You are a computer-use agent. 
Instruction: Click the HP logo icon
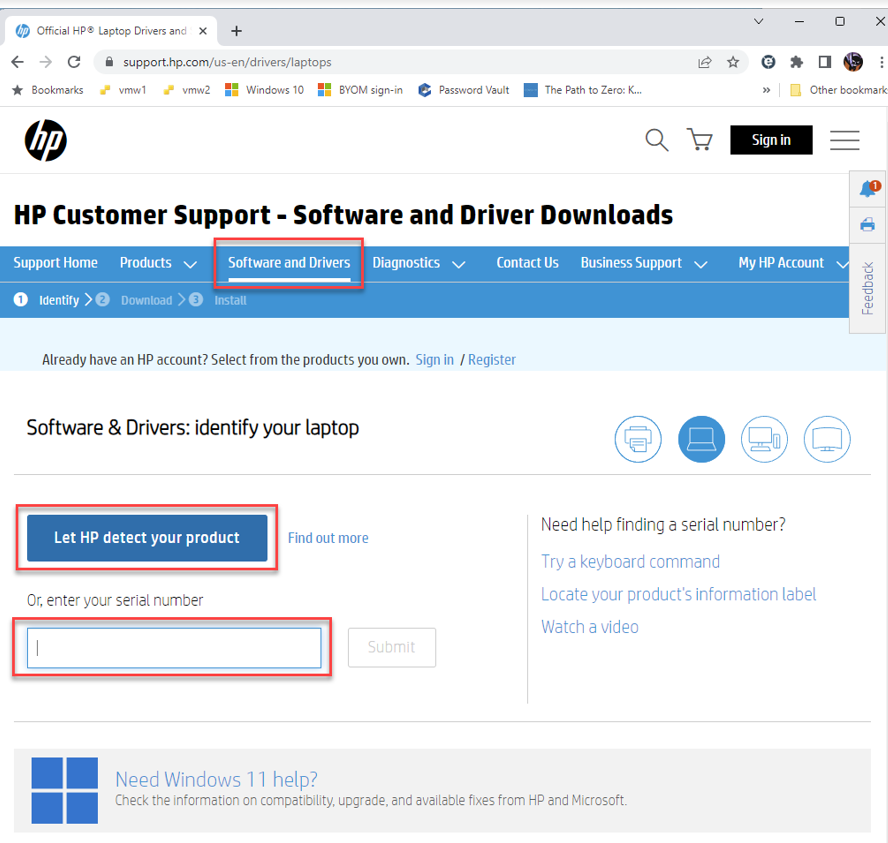45,140
